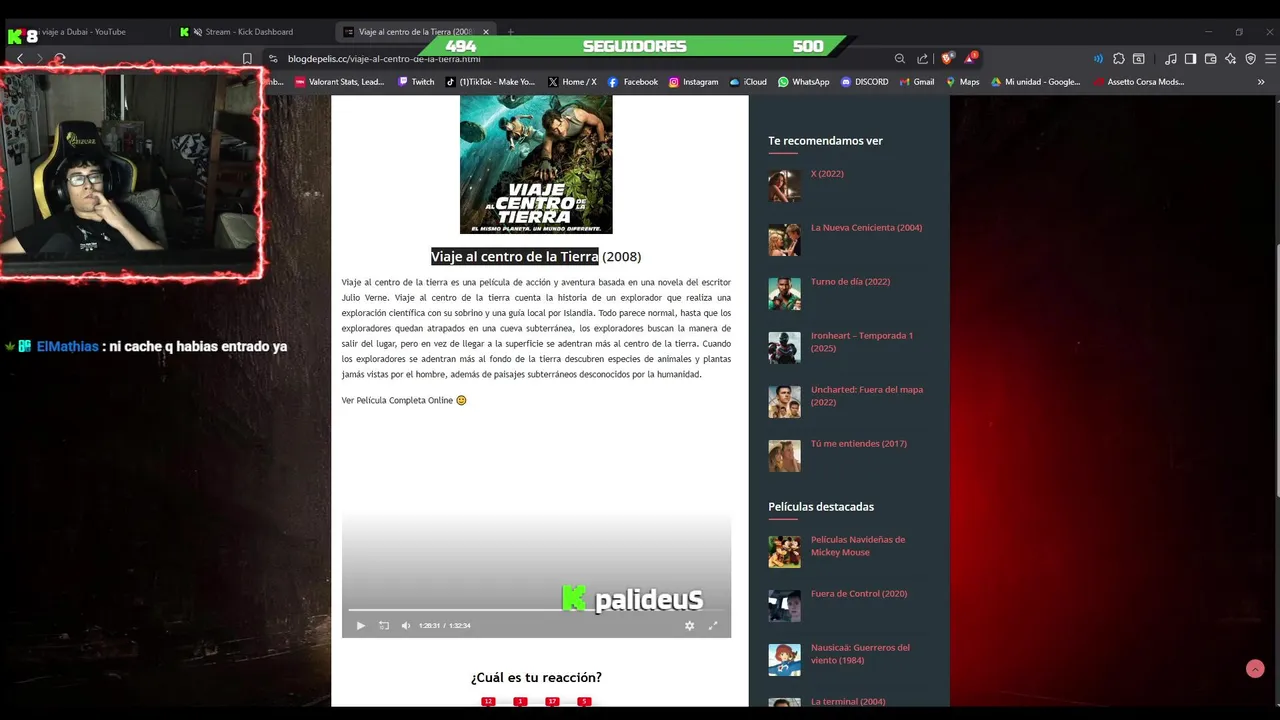Go back in browser history
1280x720 pixels.
[19, 59]
